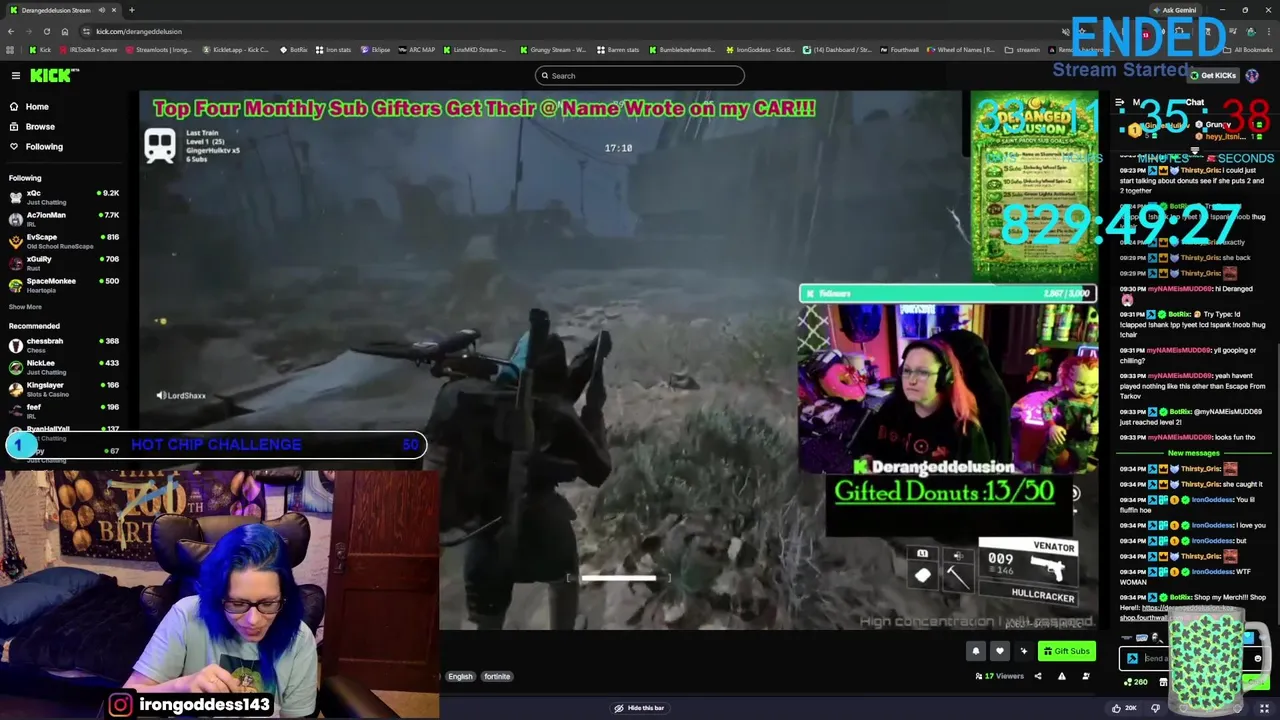The width and height of the screenshot is (1280, 720).
Task: Open the Wheel of Names bookmark
Action: tap(961, 49)
